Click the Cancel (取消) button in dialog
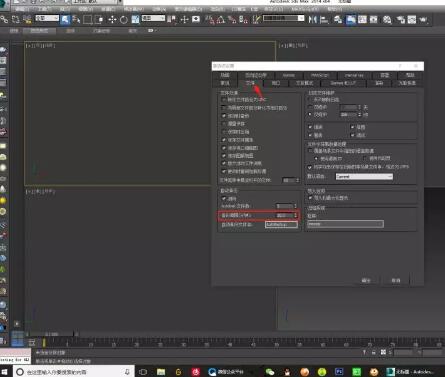 coord(396,280)
